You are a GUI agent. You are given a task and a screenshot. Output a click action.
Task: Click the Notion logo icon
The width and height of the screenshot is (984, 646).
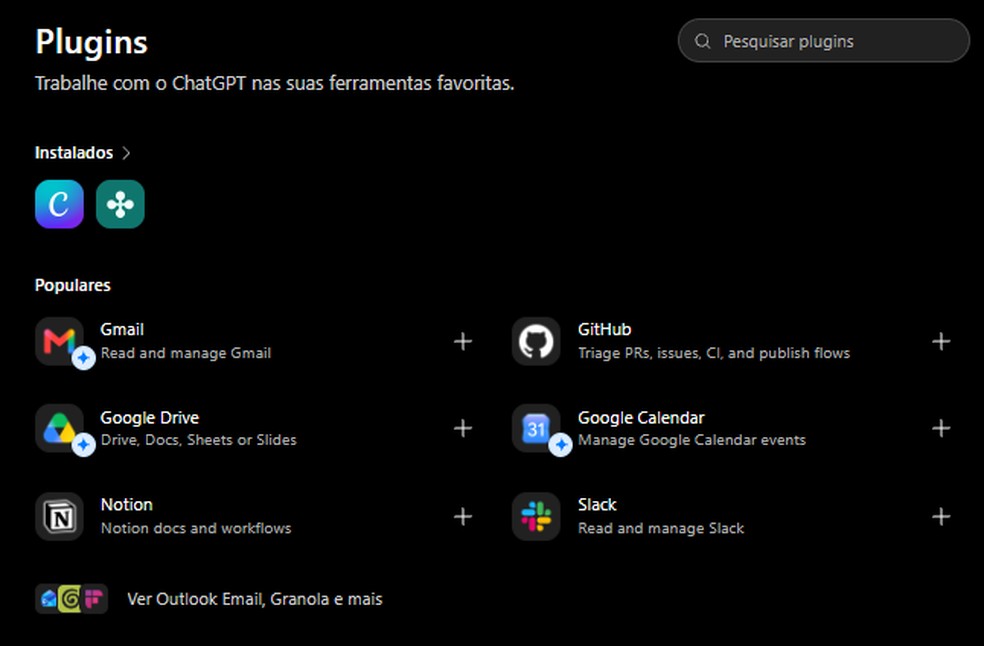pyautogui.click(x=59, y=517)
